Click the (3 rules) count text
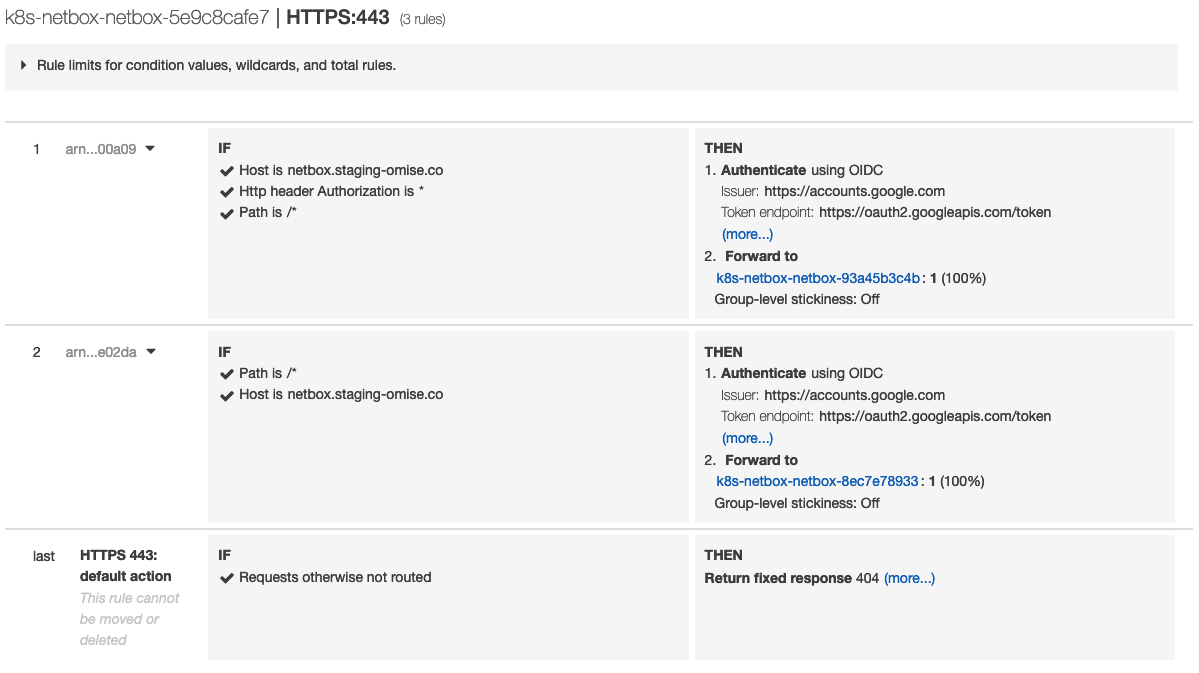This screenshot has width=1199, height=673. [x=422, y=20]
